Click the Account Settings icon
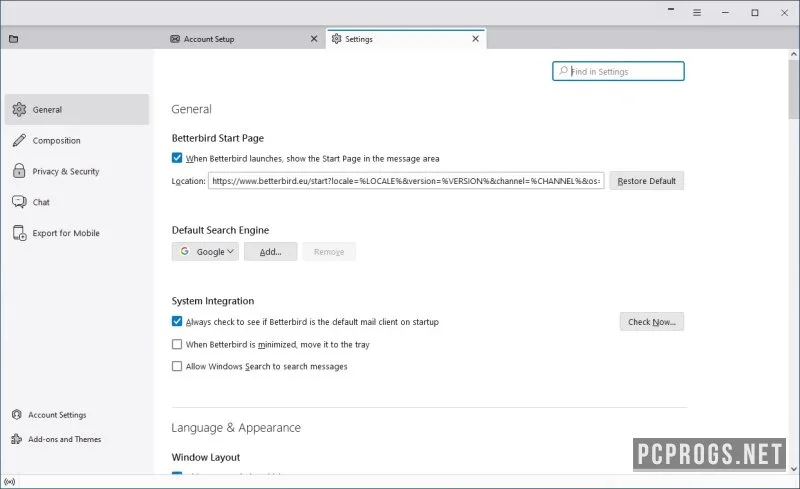This screenshot has width=800, height=489. click(17, 414)
